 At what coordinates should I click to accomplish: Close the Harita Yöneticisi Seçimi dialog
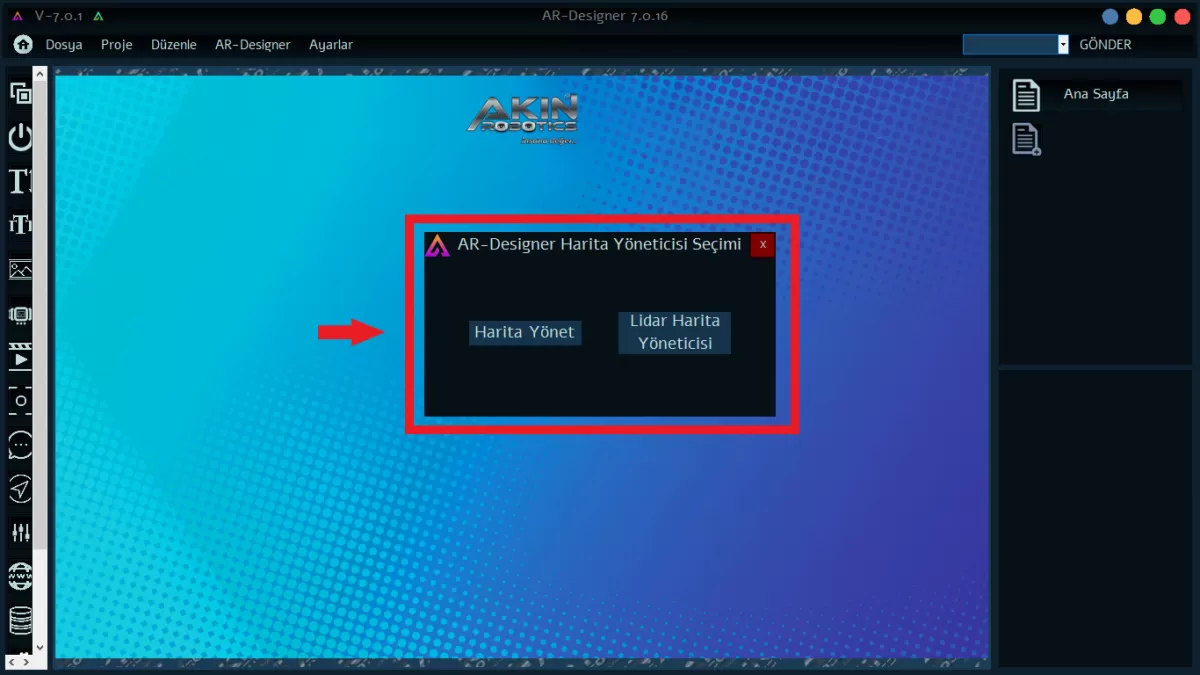[762, 245]
